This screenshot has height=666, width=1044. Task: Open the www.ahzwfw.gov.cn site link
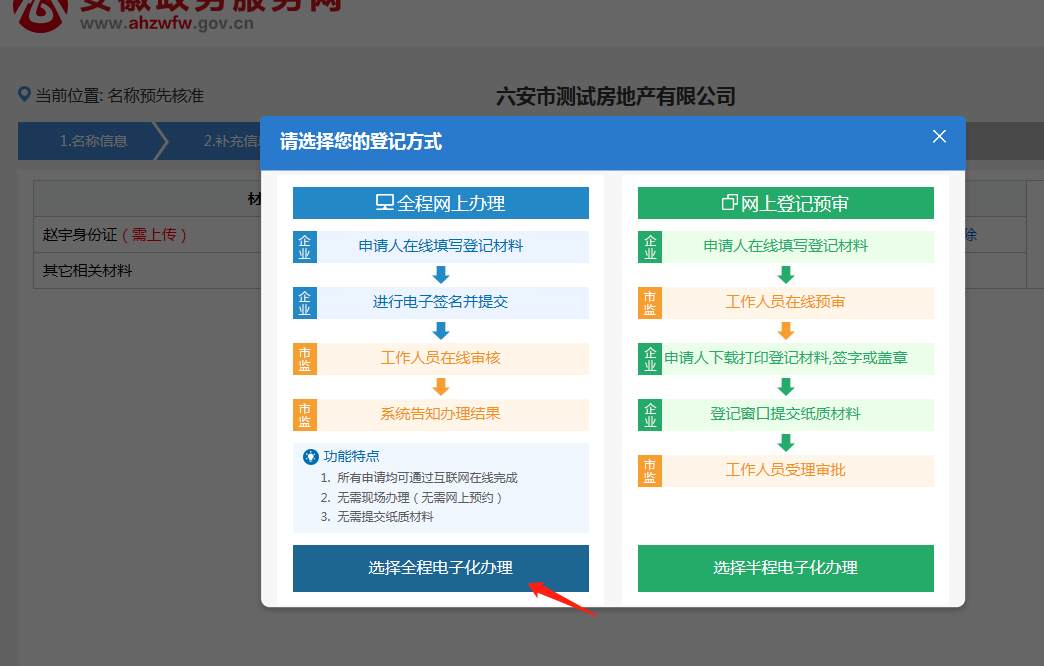167,24
